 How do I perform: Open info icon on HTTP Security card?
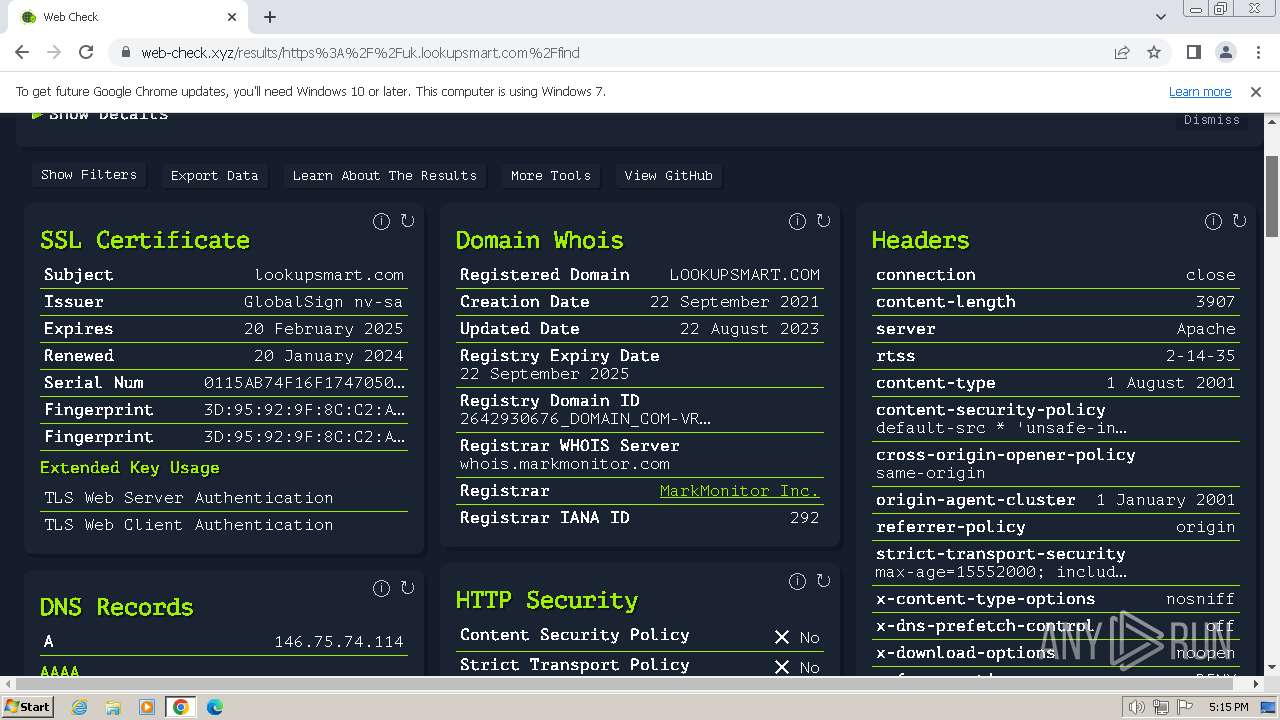(797, 582)
